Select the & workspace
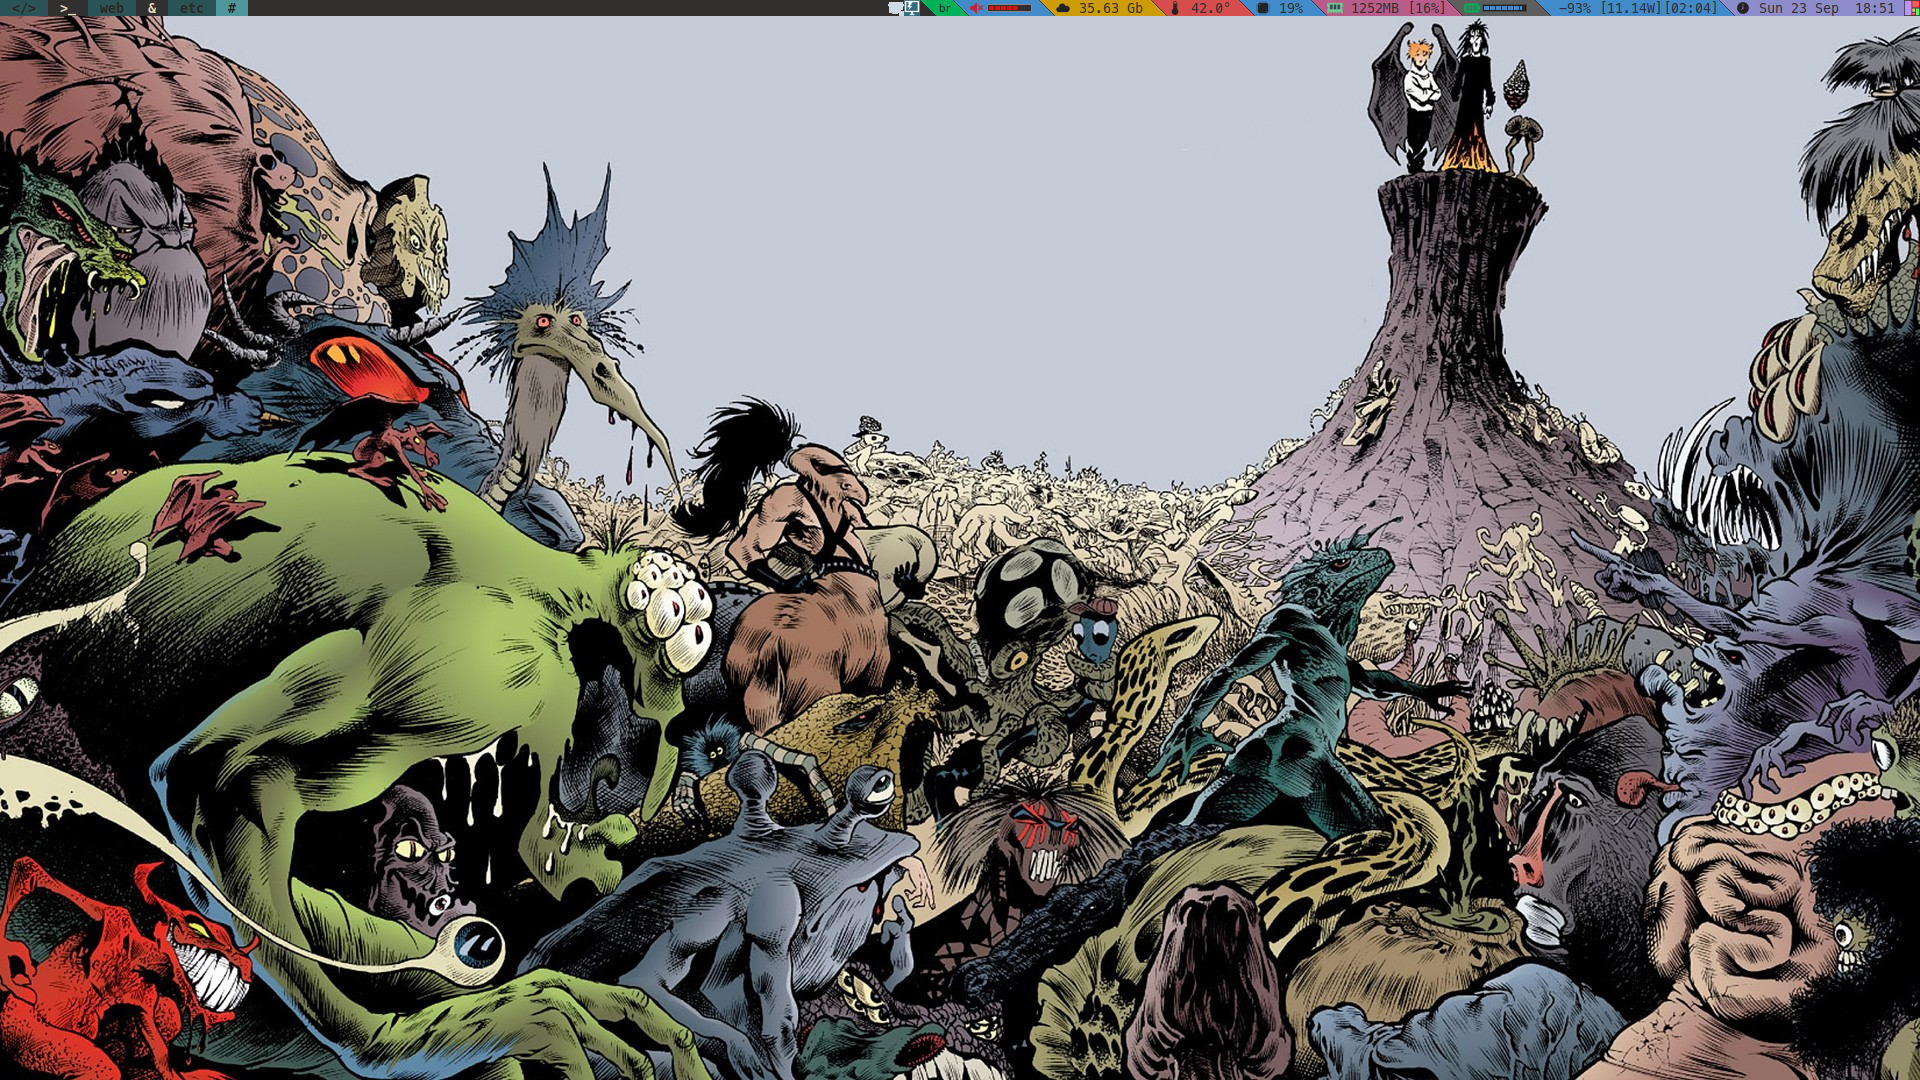 click(152, 8)
